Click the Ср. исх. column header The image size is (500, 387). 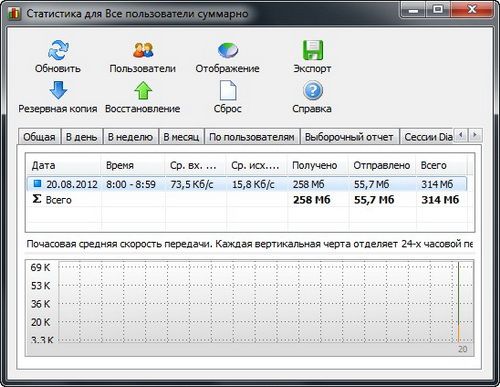[257, 165]
